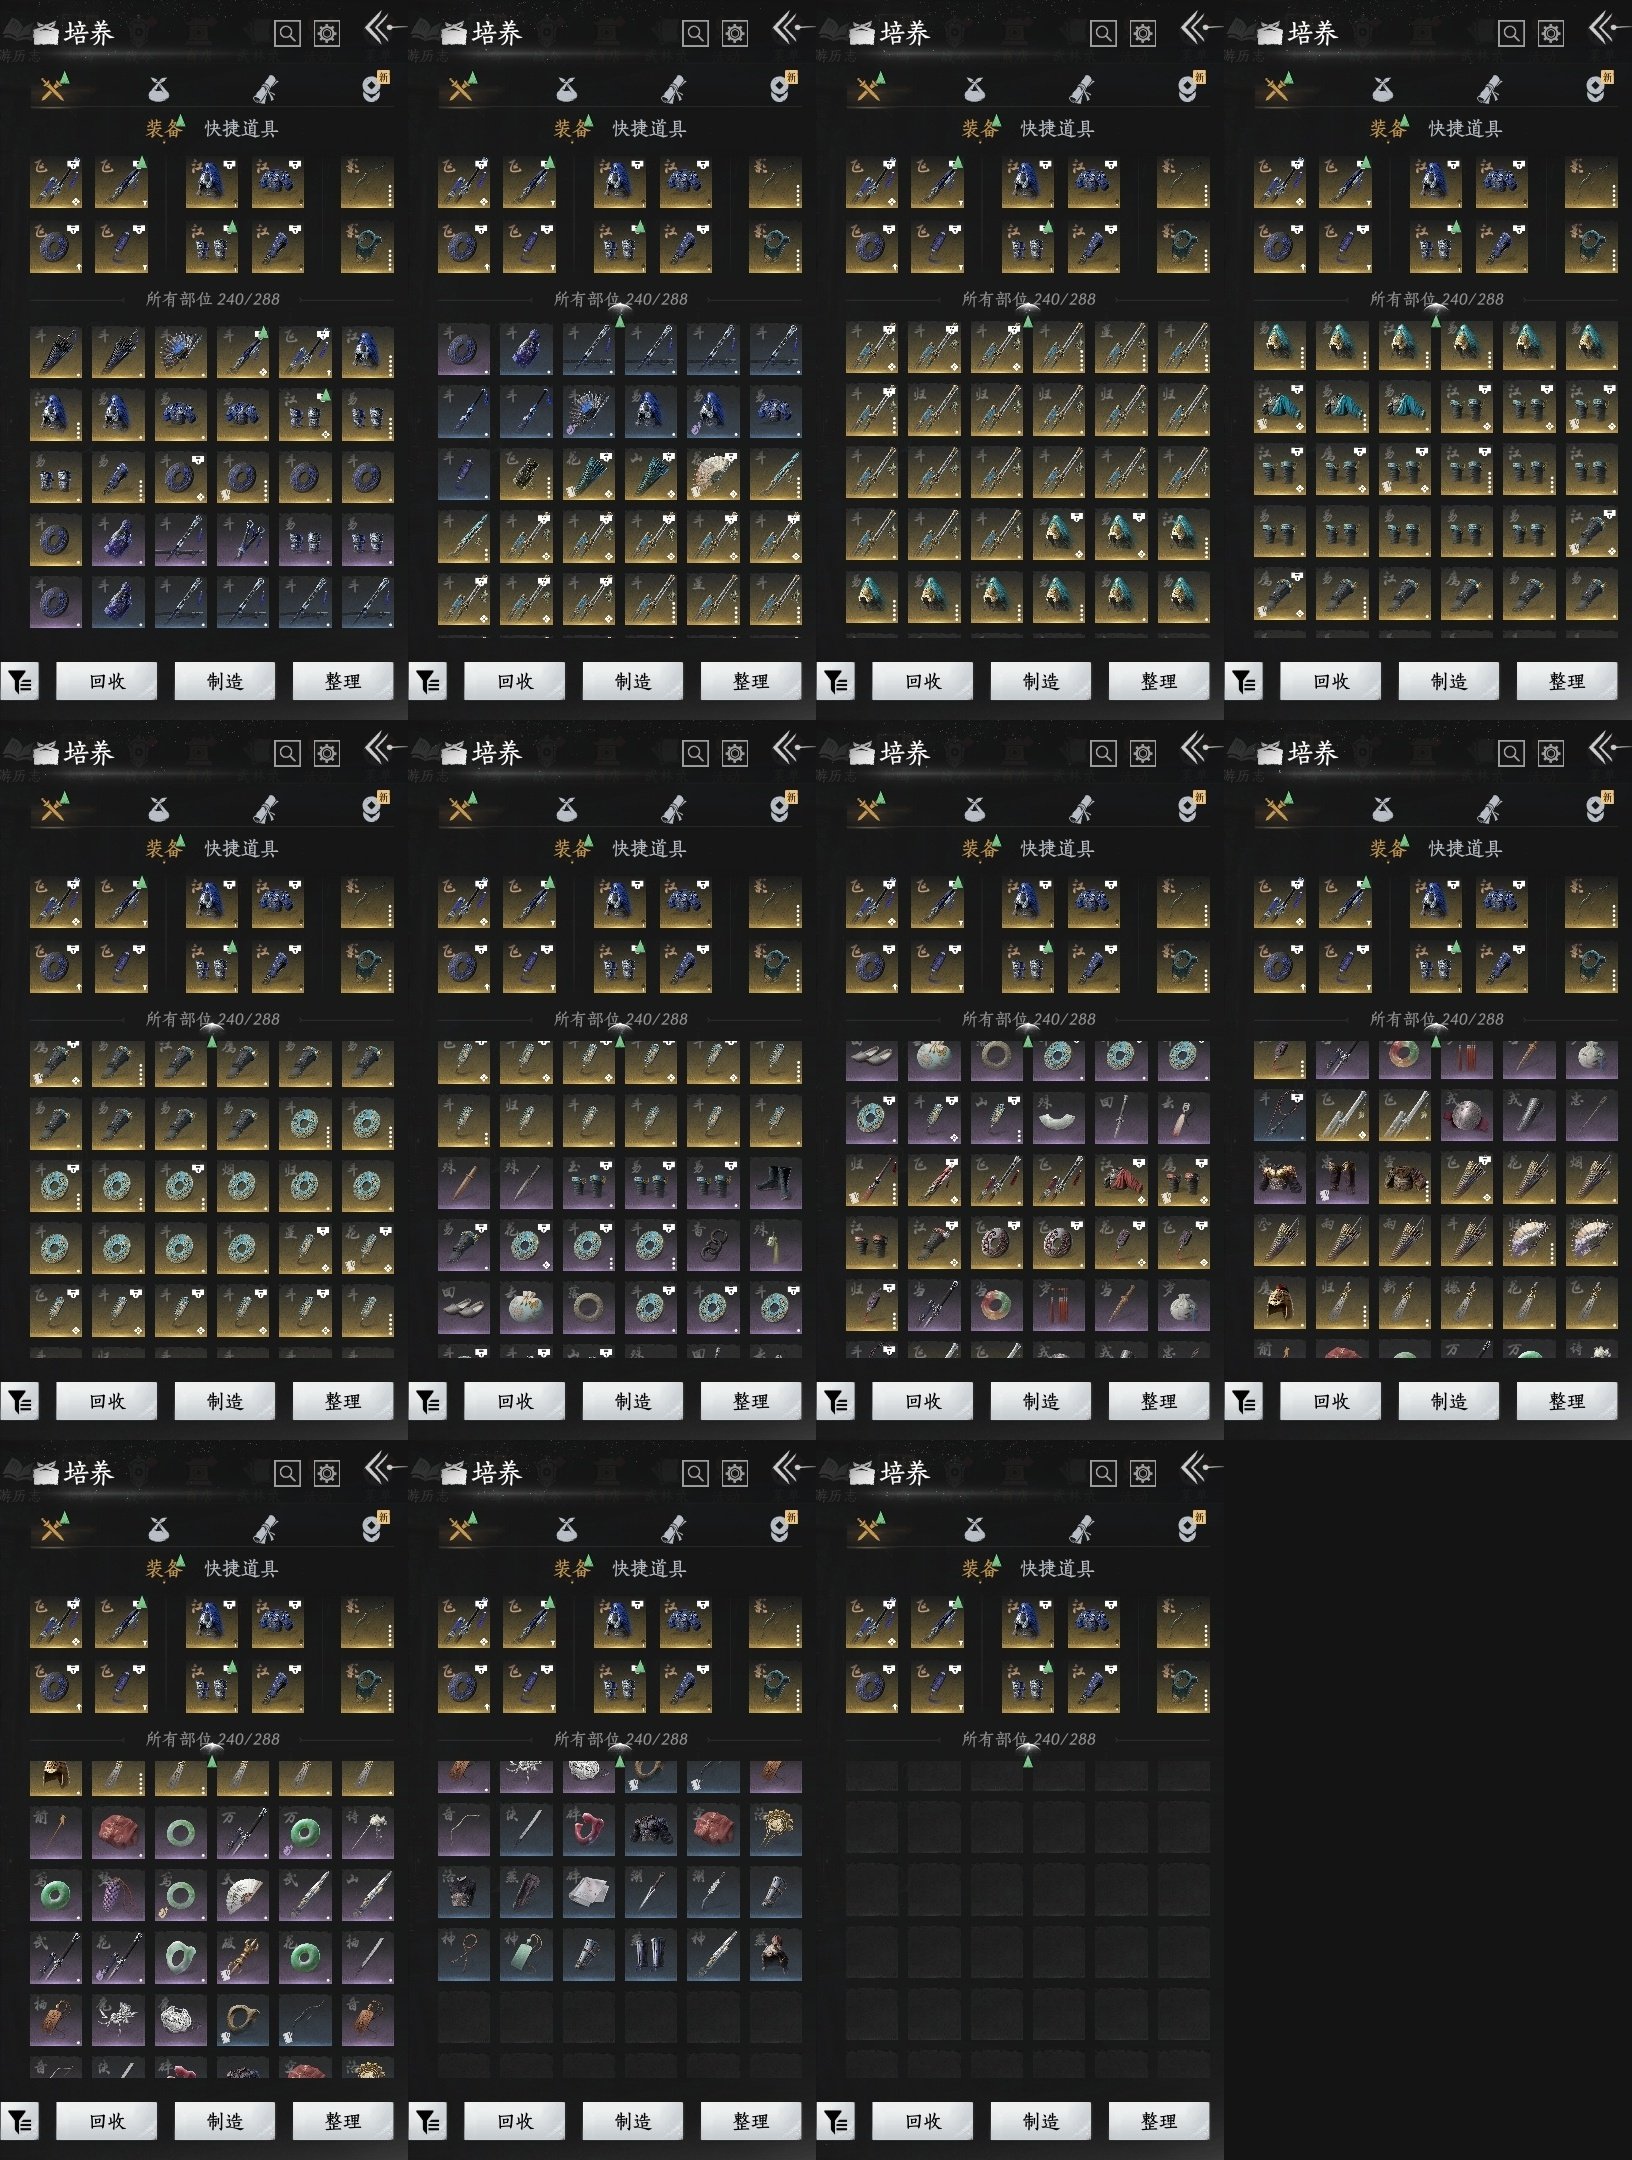
Task: Select the black boots inventory item
Action: (775, 1183)
